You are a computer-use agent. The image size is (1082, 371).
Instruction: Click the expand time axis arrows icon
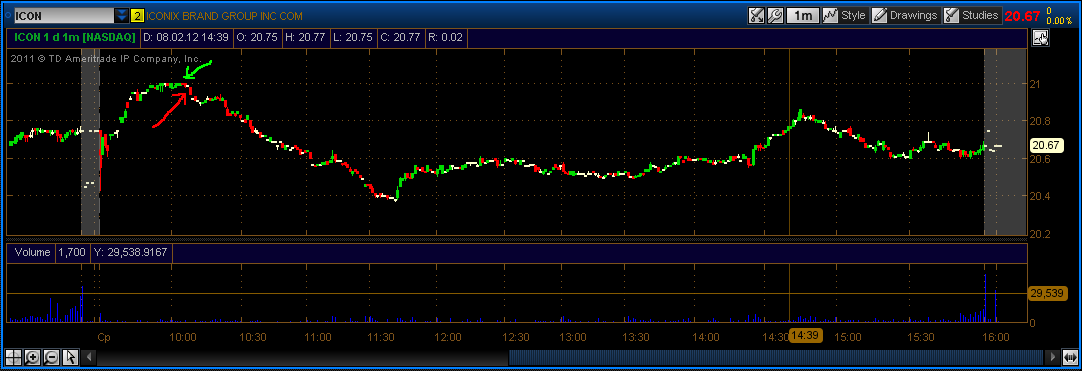pos(1071,357)
